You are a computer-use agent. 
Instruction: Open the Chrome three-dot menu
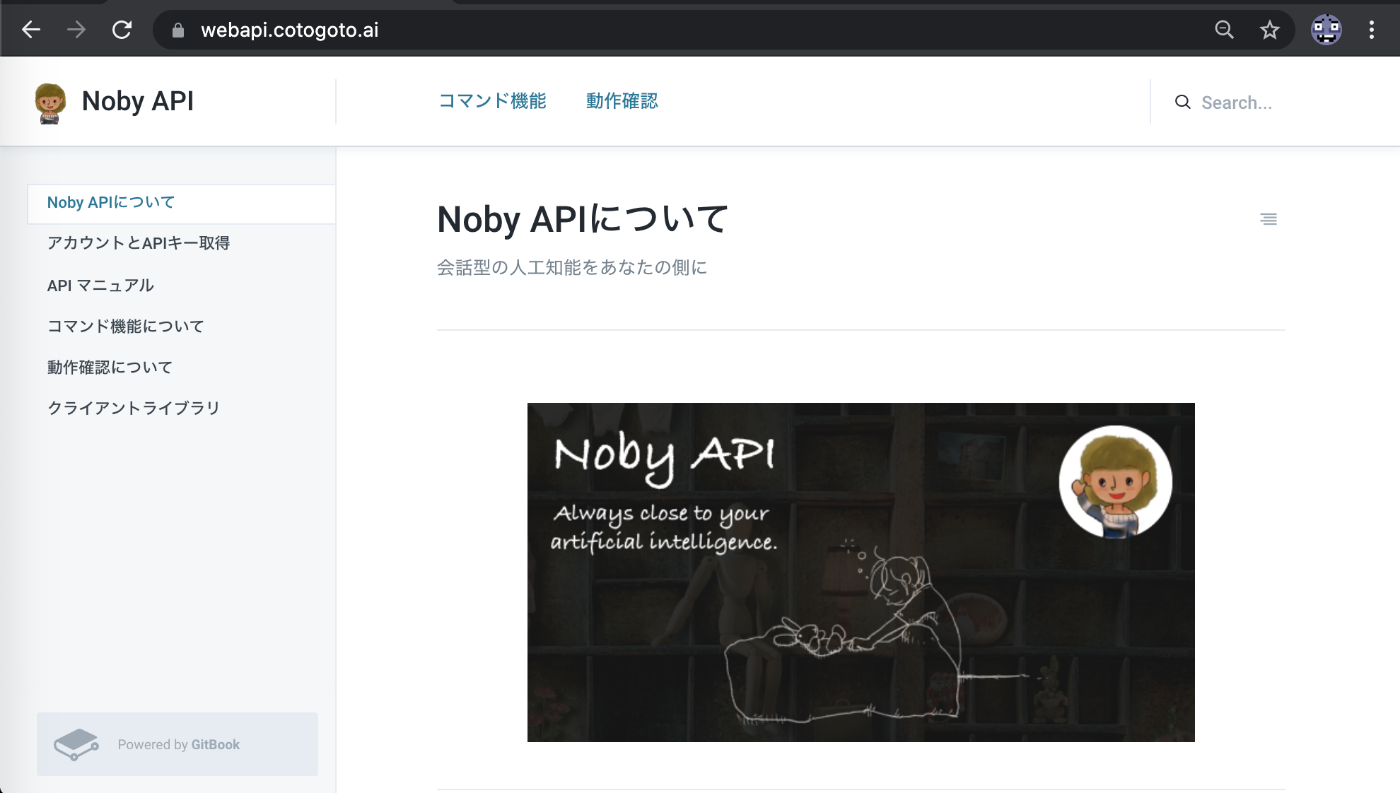1372,30
